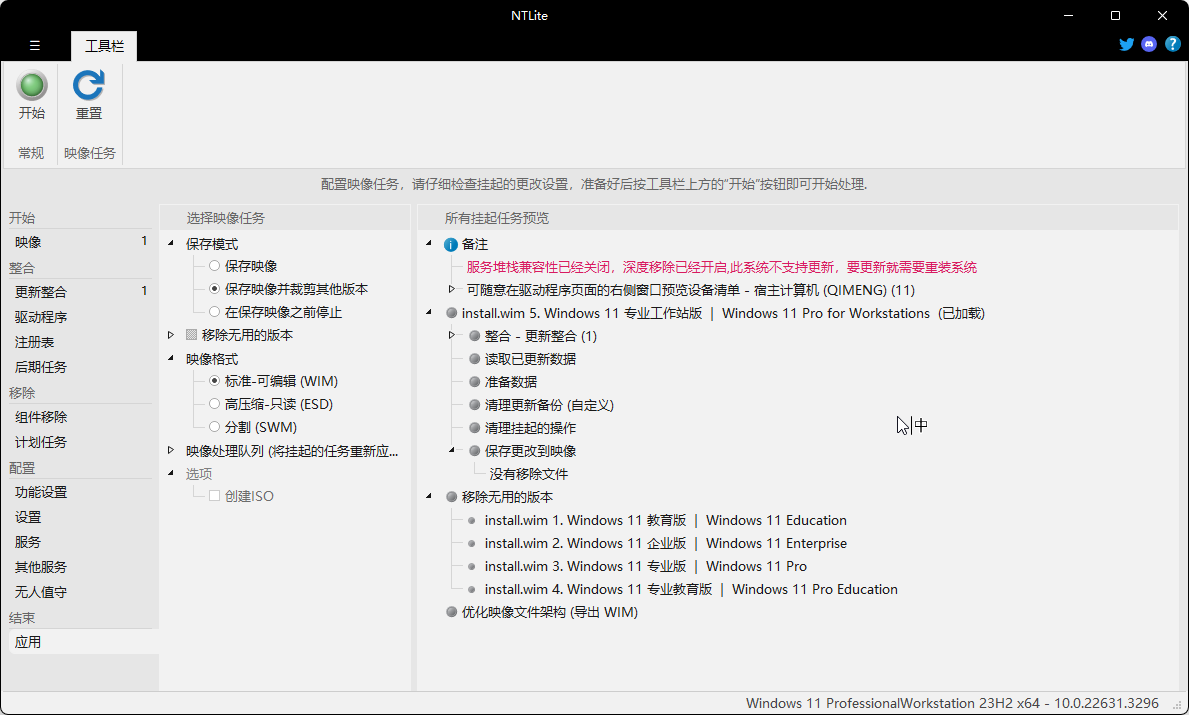Collapse the 保存更改到映像 node
Viewport: 1189px width, 715px height.
click(451, 450)
